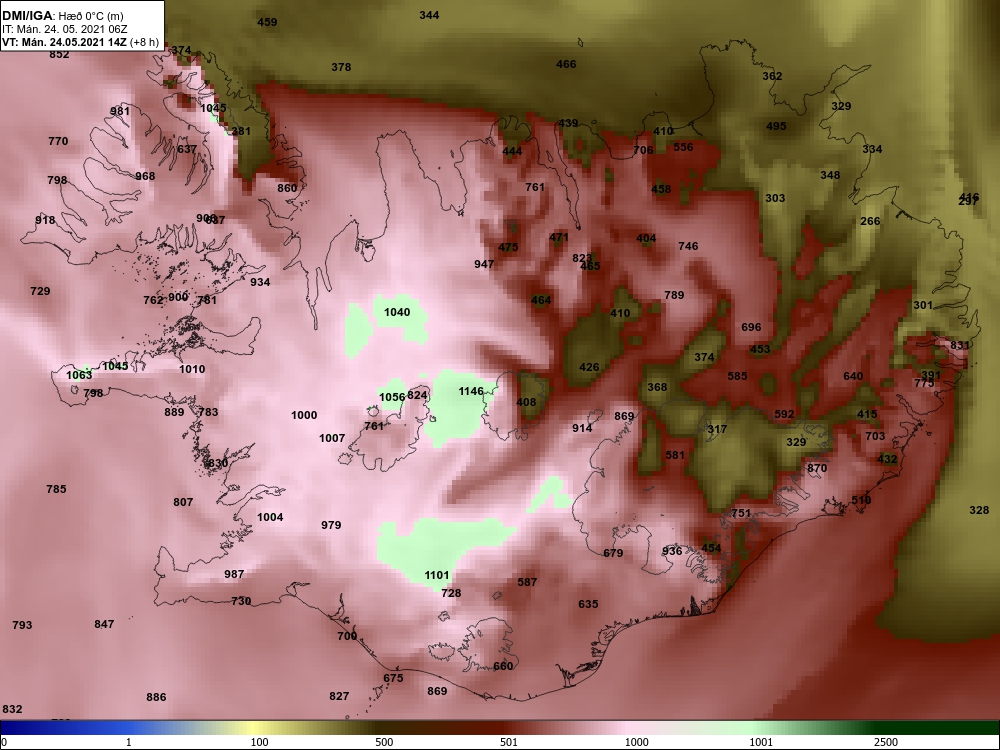1000x750 pixels.
Task: Click the 1001 label on the color scale
Action: [761, 742]
